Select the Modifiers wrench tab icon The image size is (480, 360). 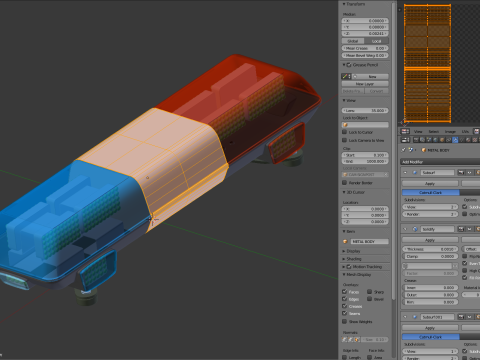pyautogui.click(x=455, y=140)
